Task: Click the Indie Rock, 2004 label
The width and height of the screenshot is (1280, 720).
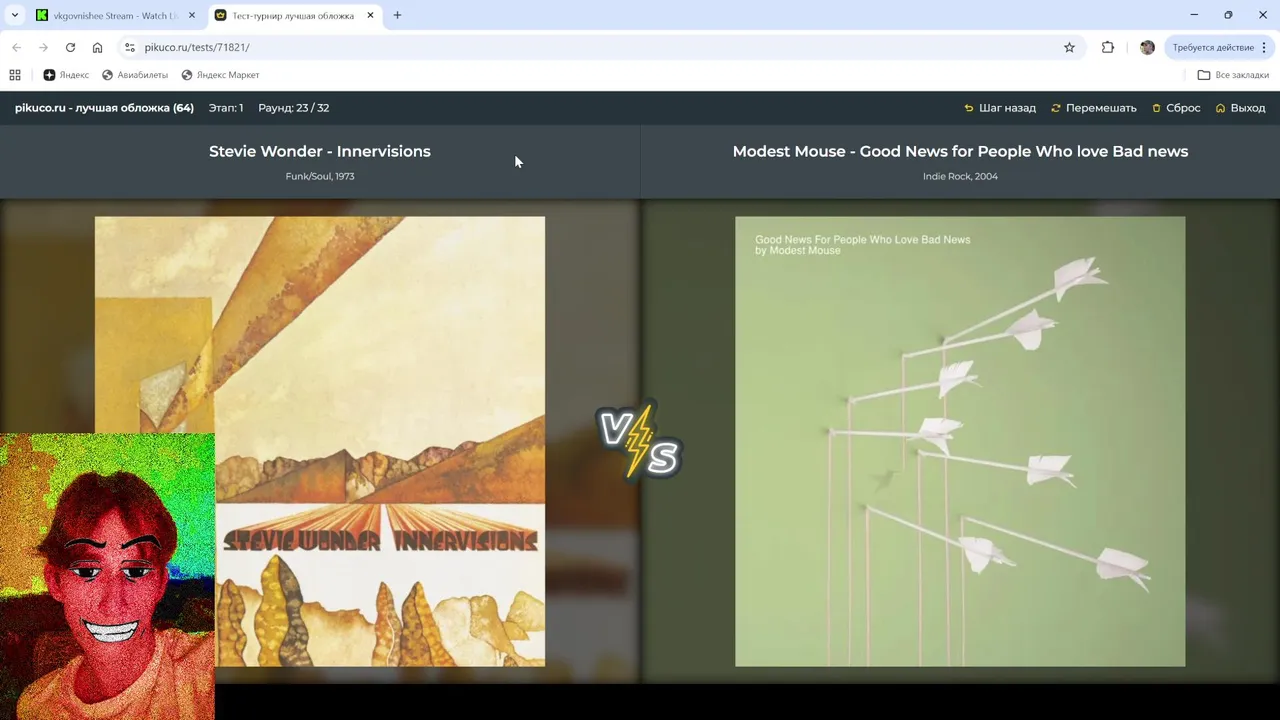Action: click(960, 176)
